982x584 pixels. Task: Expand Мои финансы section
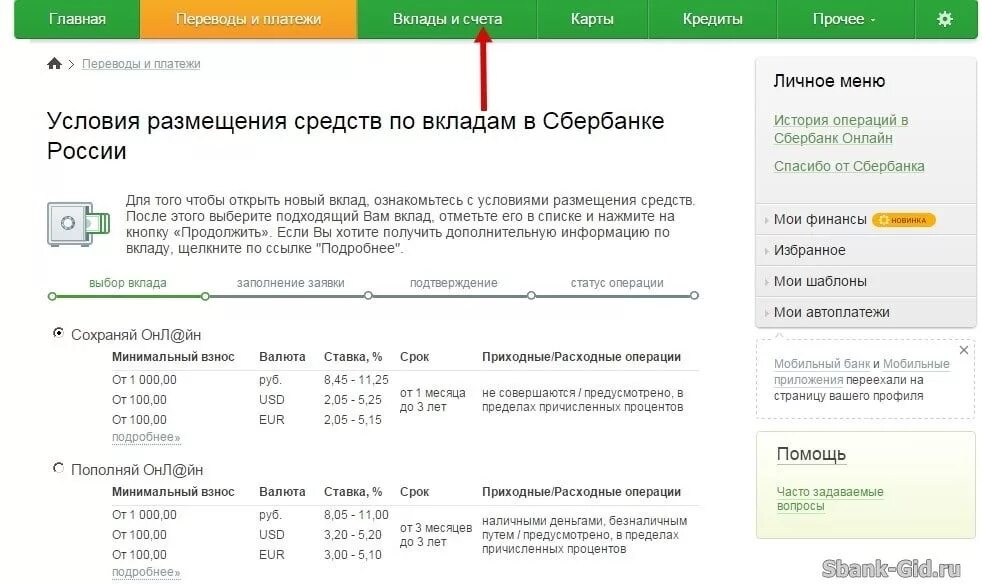820,219
